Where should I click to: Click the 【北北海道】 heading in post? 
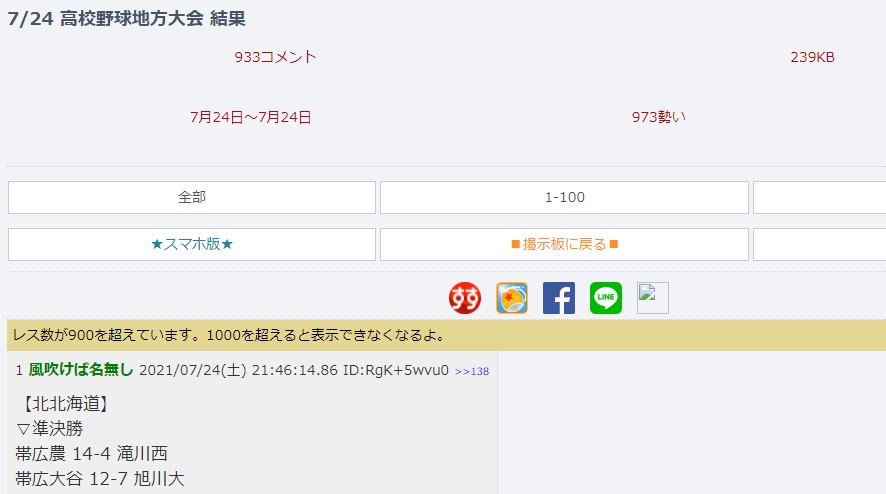click(x=64, y=404)
